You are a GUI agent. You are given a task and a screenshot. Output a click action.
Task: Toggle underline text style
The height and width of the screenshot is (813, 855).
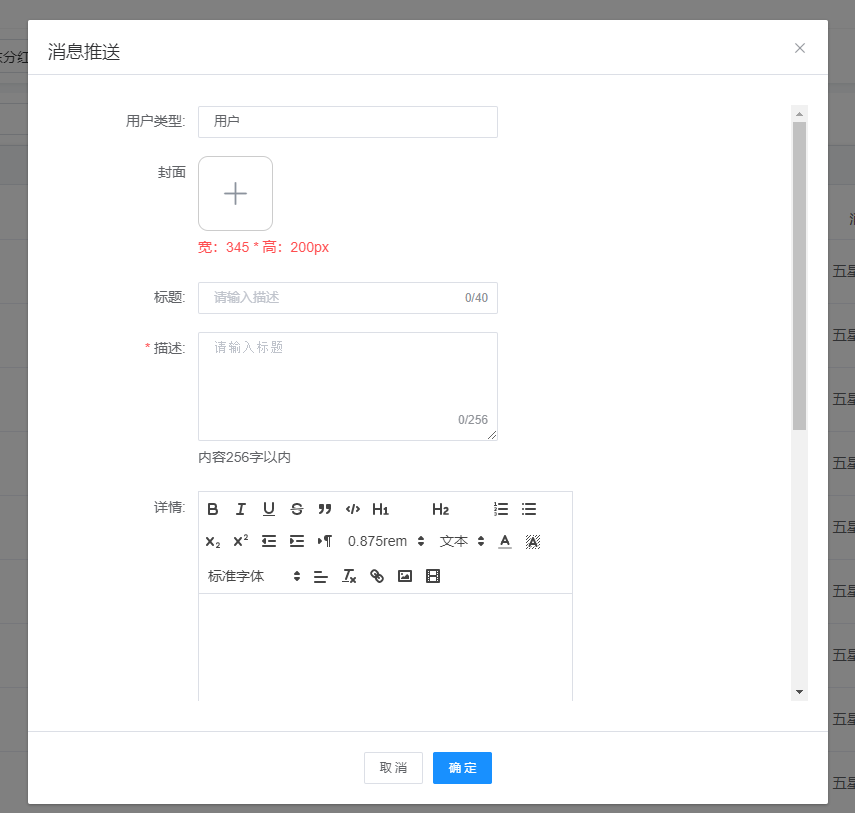pyautogui.click(x=269, y=509)
